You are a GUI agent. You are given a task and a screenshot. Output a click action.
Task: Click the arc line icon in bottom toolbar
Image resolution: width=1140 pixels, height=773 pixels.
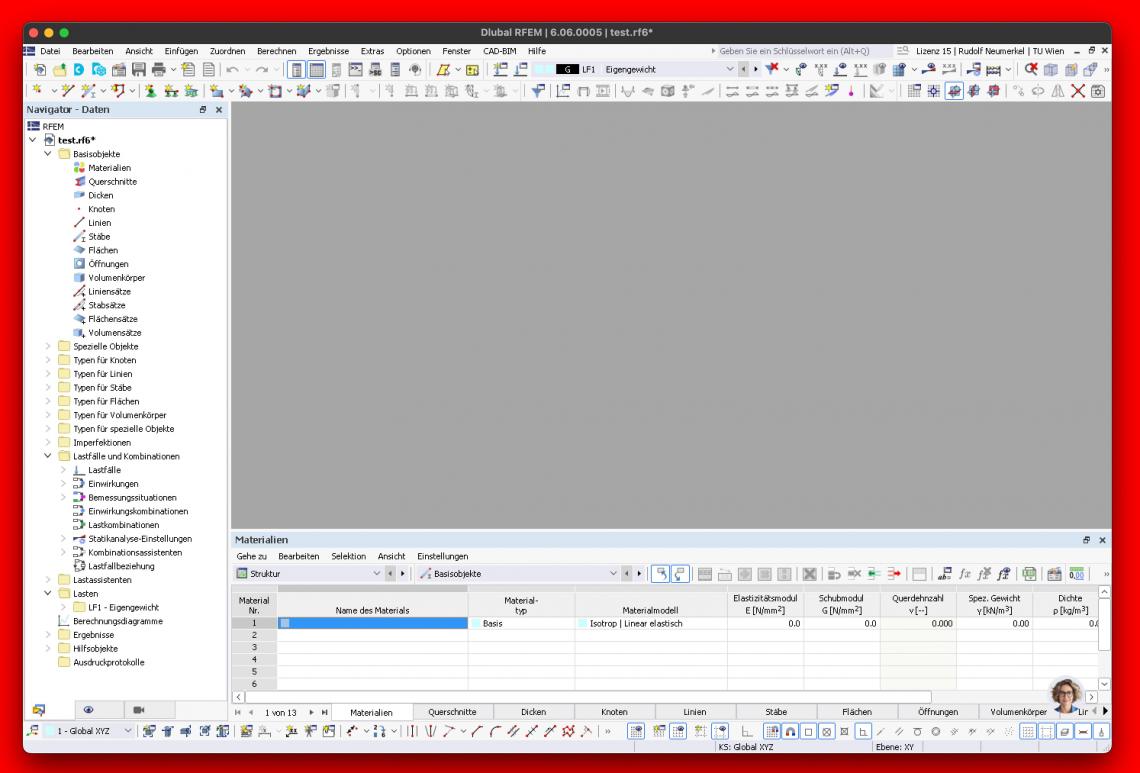pos(495,731)
